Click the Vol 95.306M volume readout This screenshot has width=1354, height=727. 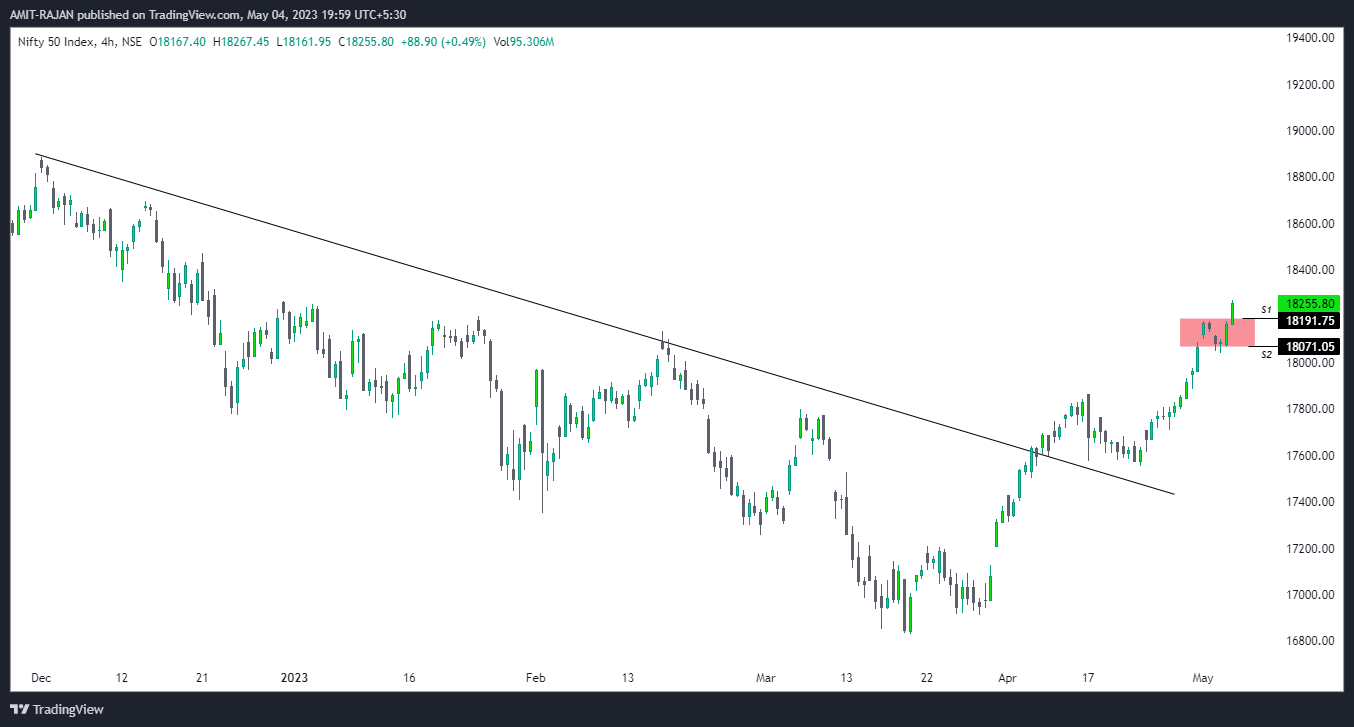(x=525, y=42)
